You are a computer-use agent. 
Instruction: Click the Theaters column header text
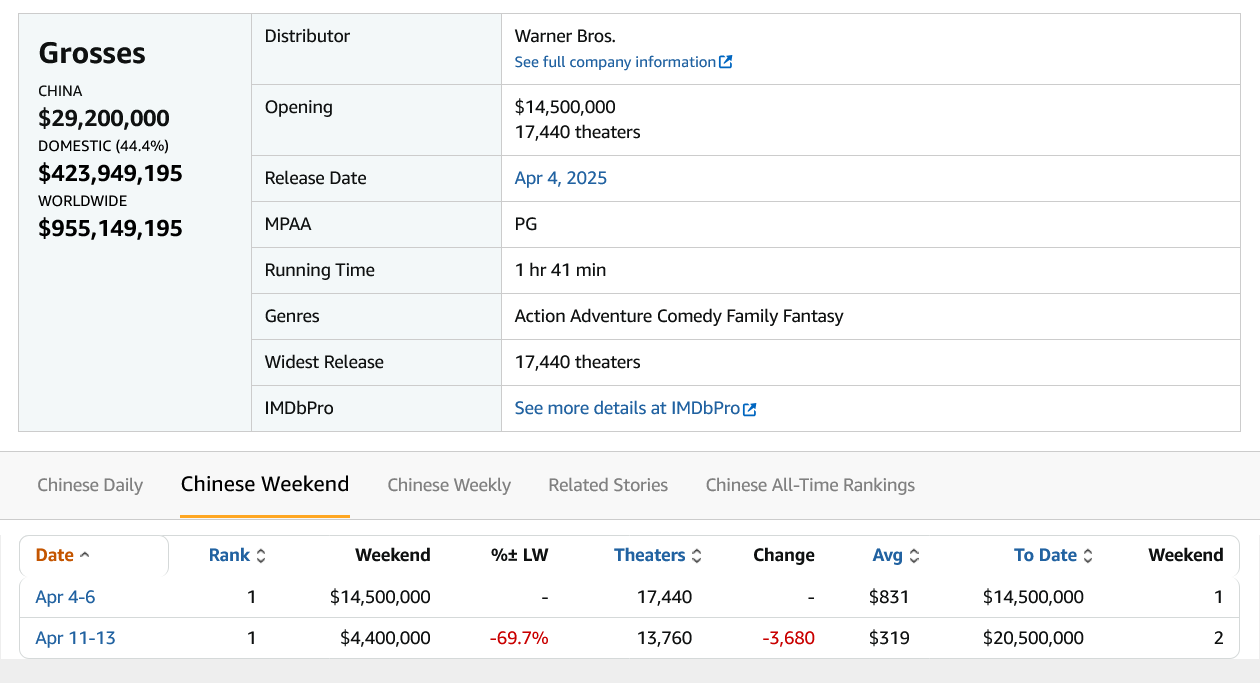650,555
